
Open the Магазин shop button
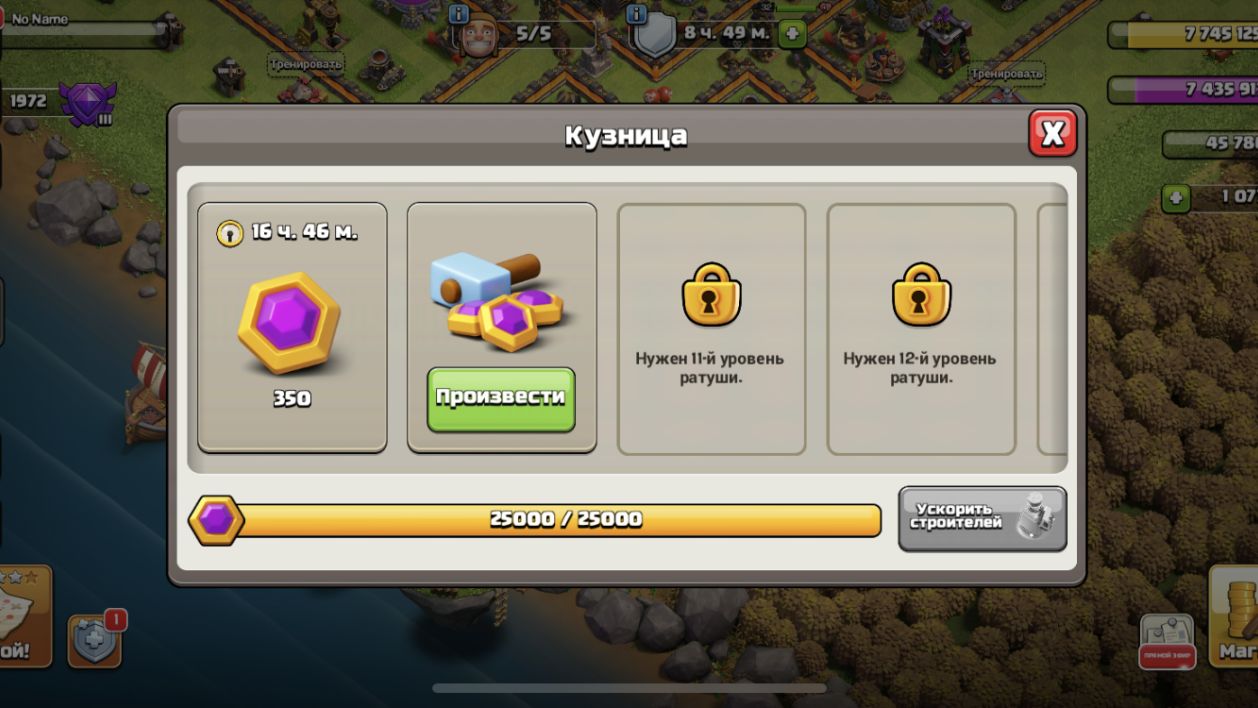(1234, 618)
